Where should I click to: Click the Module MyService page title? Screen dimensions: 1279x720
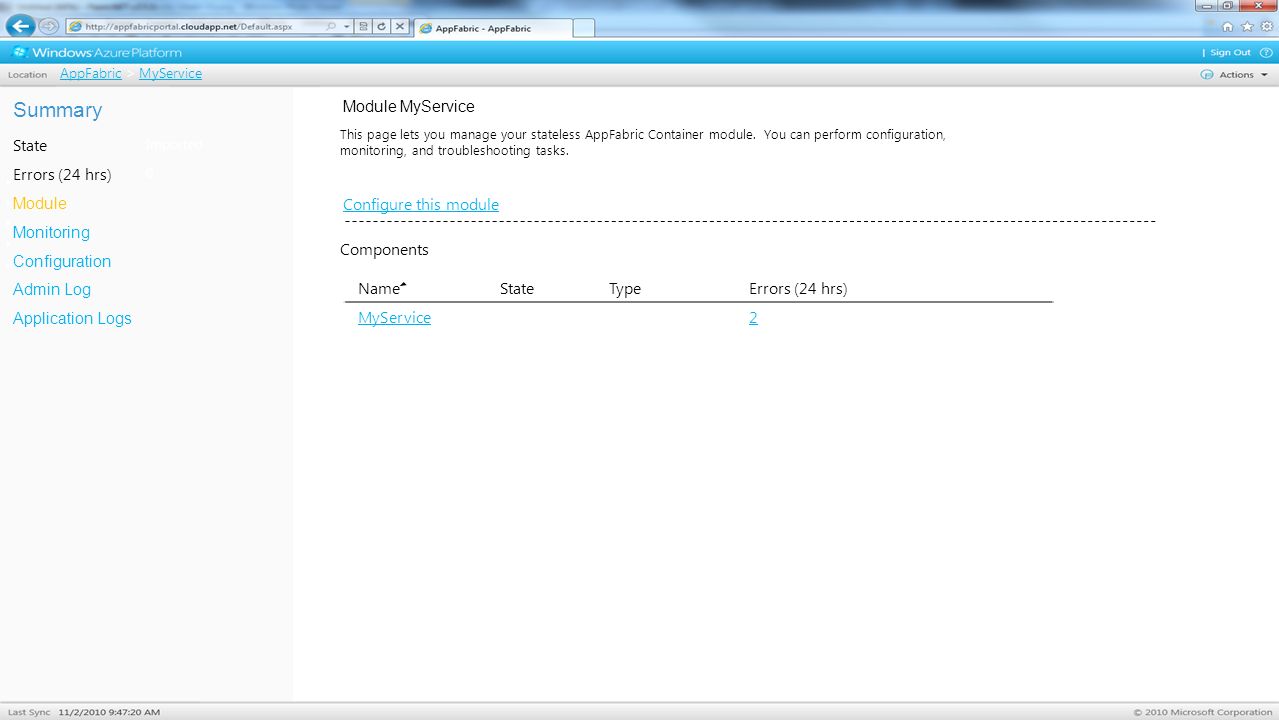tap(408, 106)
